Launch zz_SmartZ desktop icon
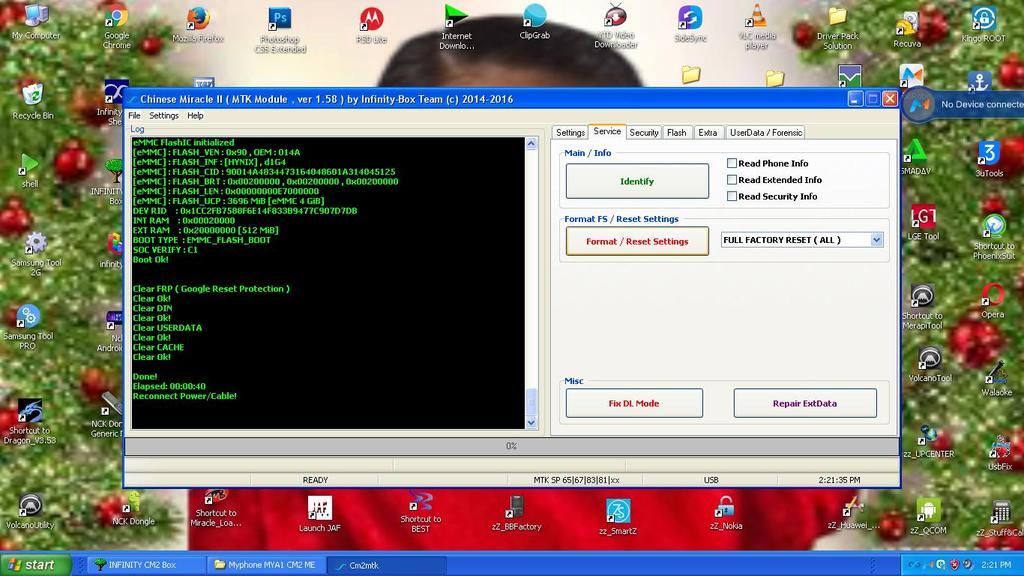 coord(618,517)
